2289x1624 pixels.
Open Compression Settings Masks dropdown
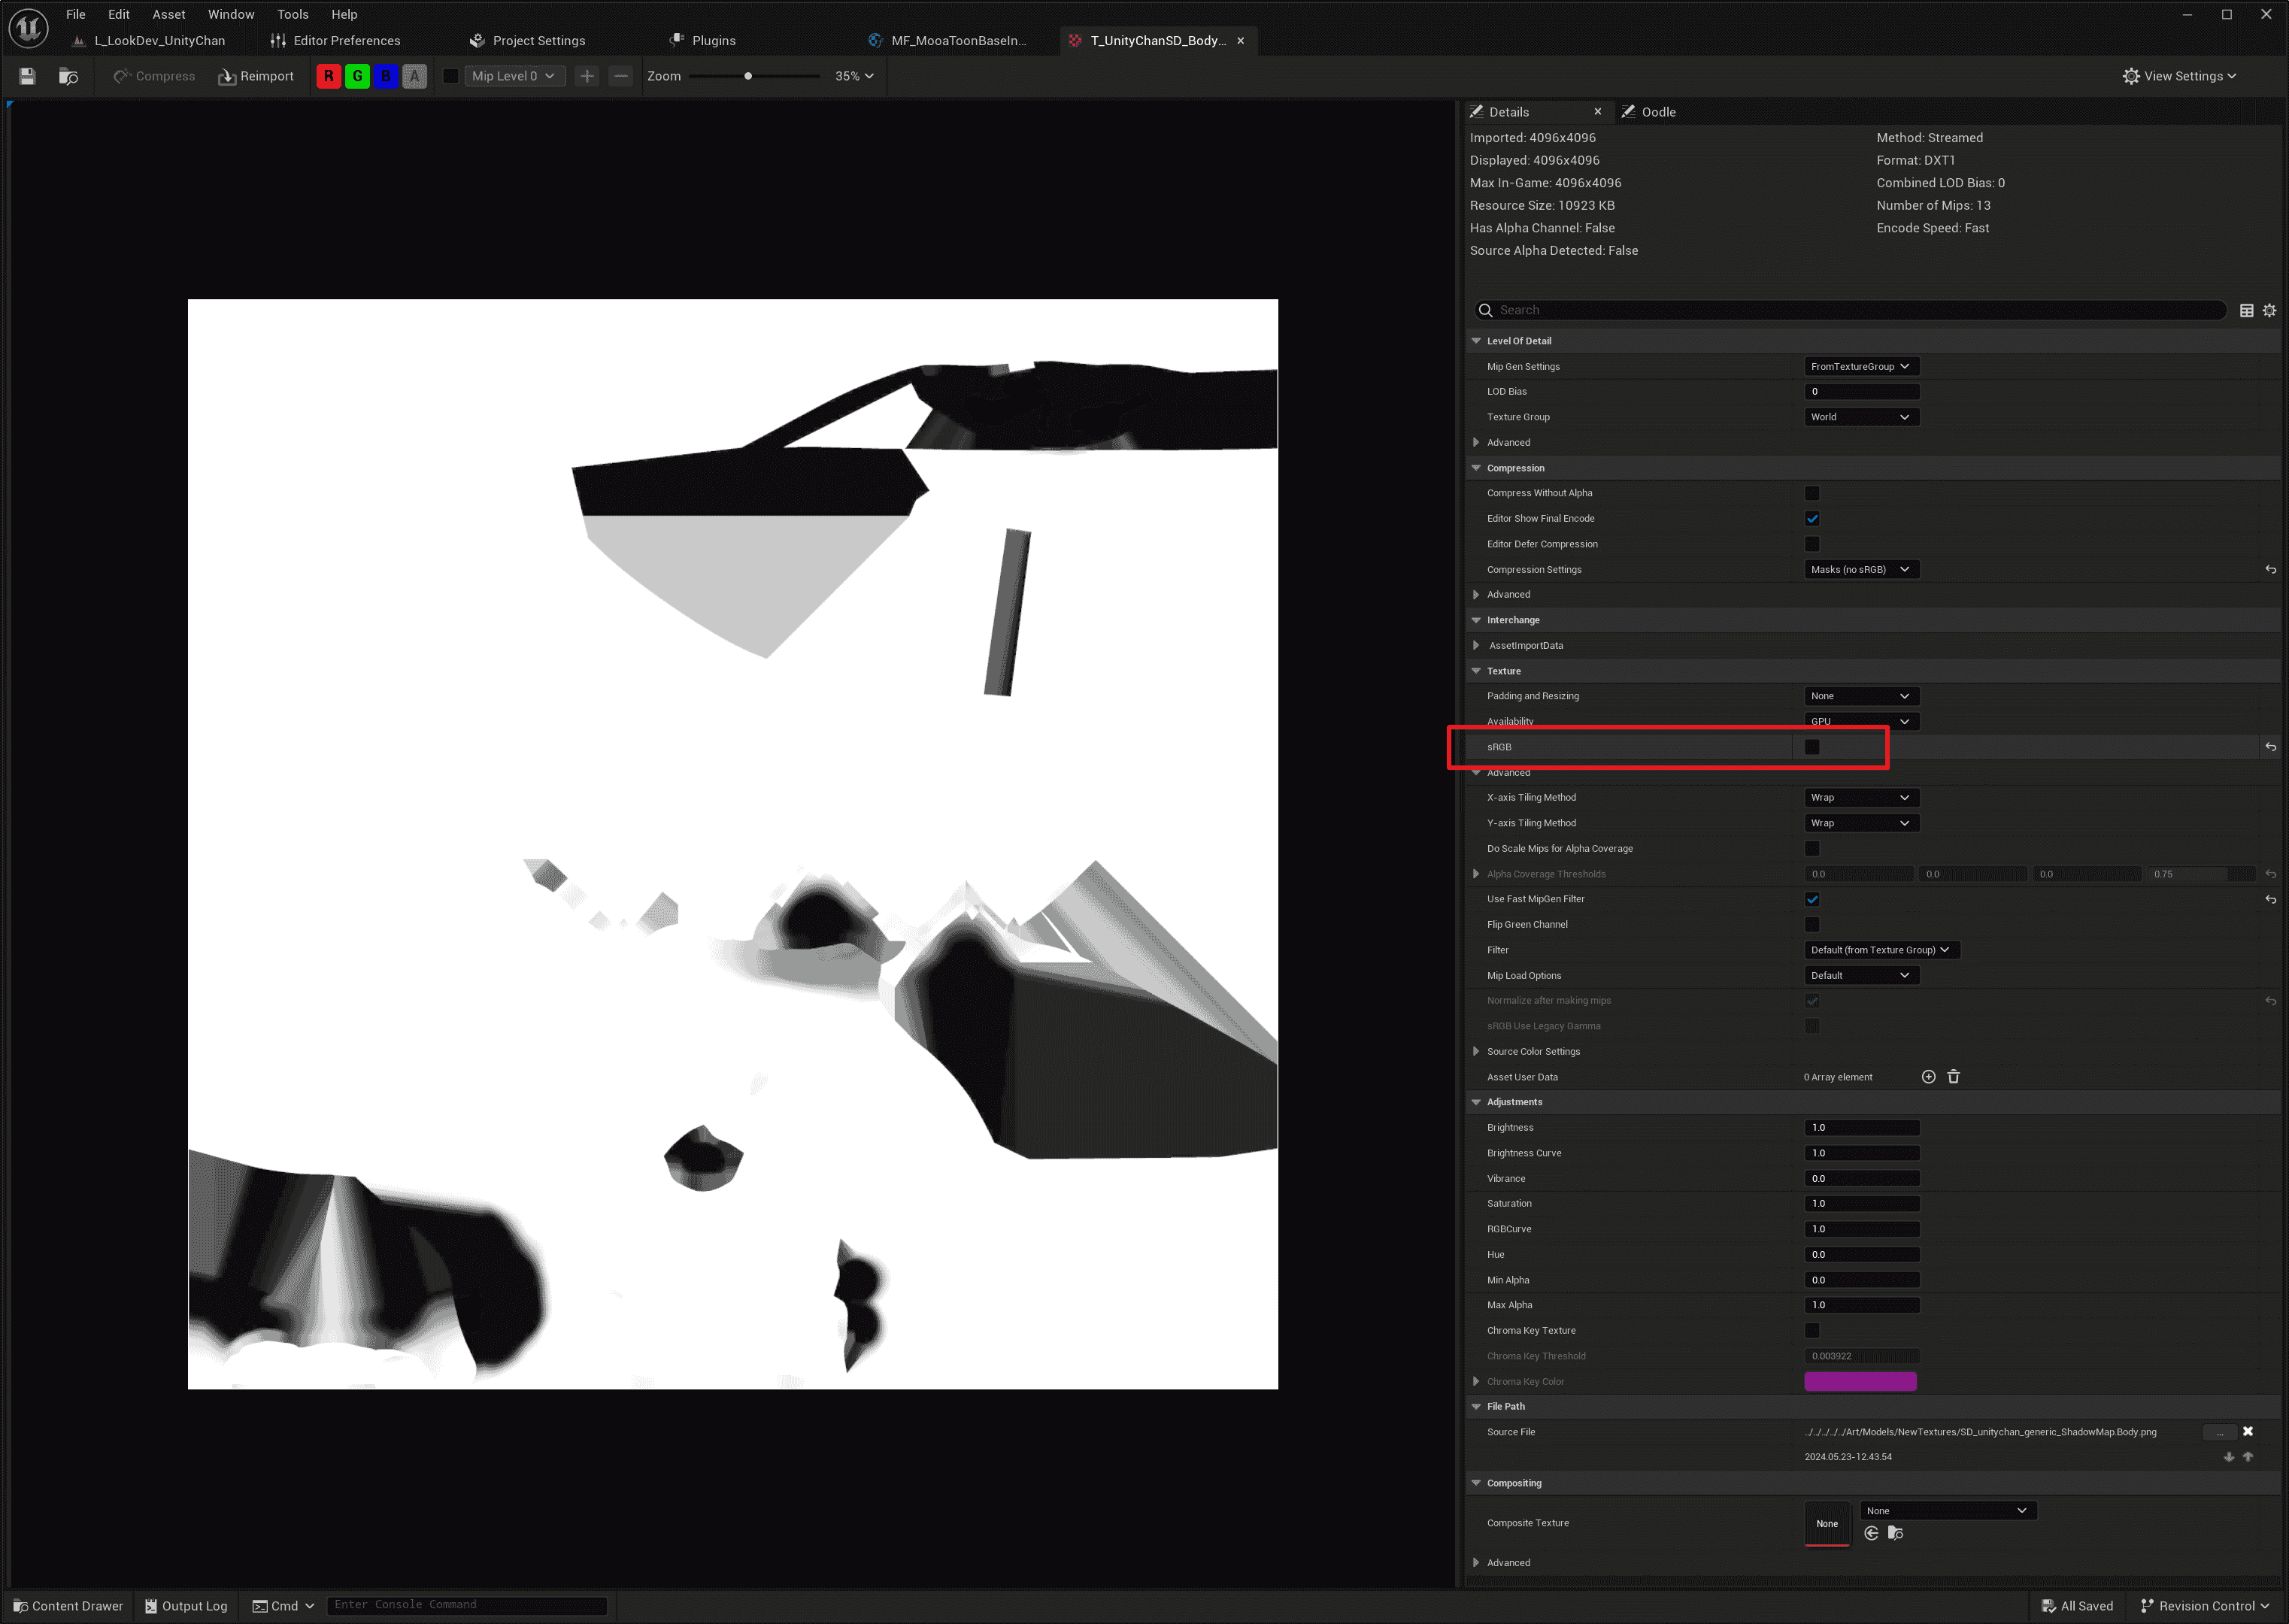(x=1861, y=570)
